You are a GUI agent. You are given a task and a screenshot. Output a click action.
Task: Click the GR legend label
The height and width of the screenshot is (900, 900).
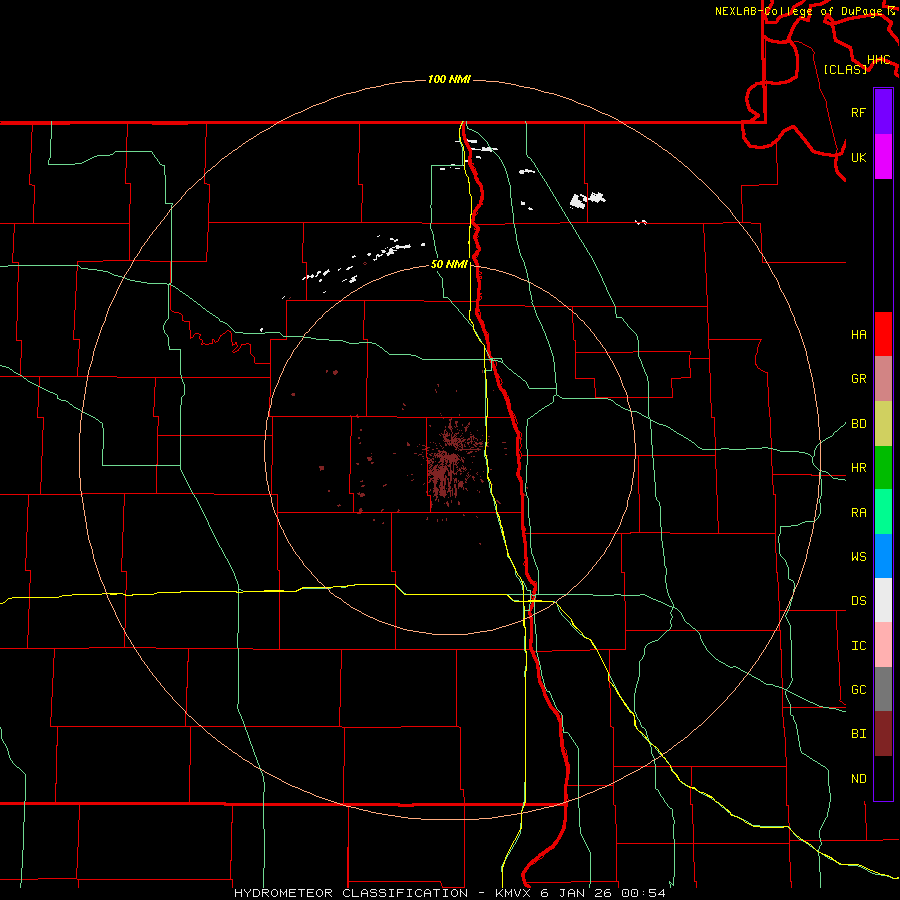[x=858, y=379]
